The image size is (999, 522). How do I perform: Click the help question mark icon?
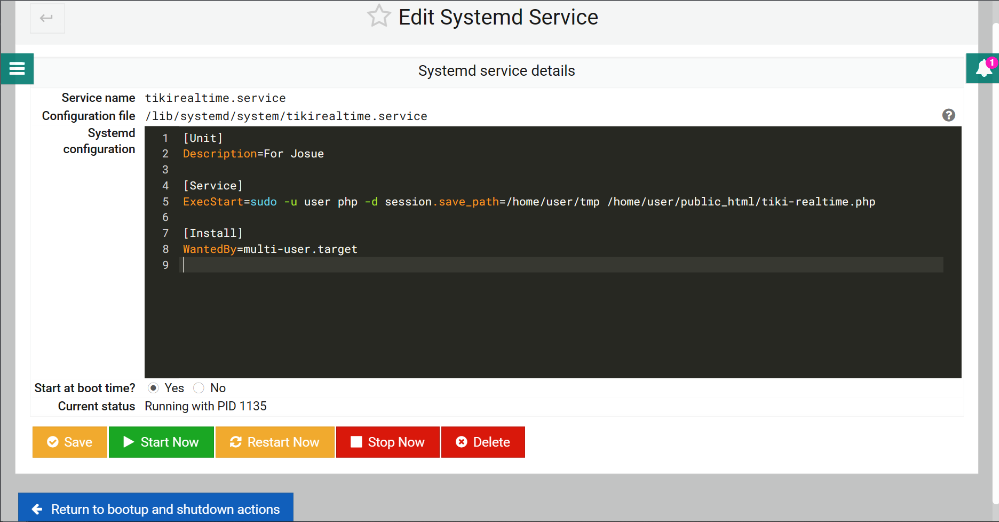pos(949,115)
